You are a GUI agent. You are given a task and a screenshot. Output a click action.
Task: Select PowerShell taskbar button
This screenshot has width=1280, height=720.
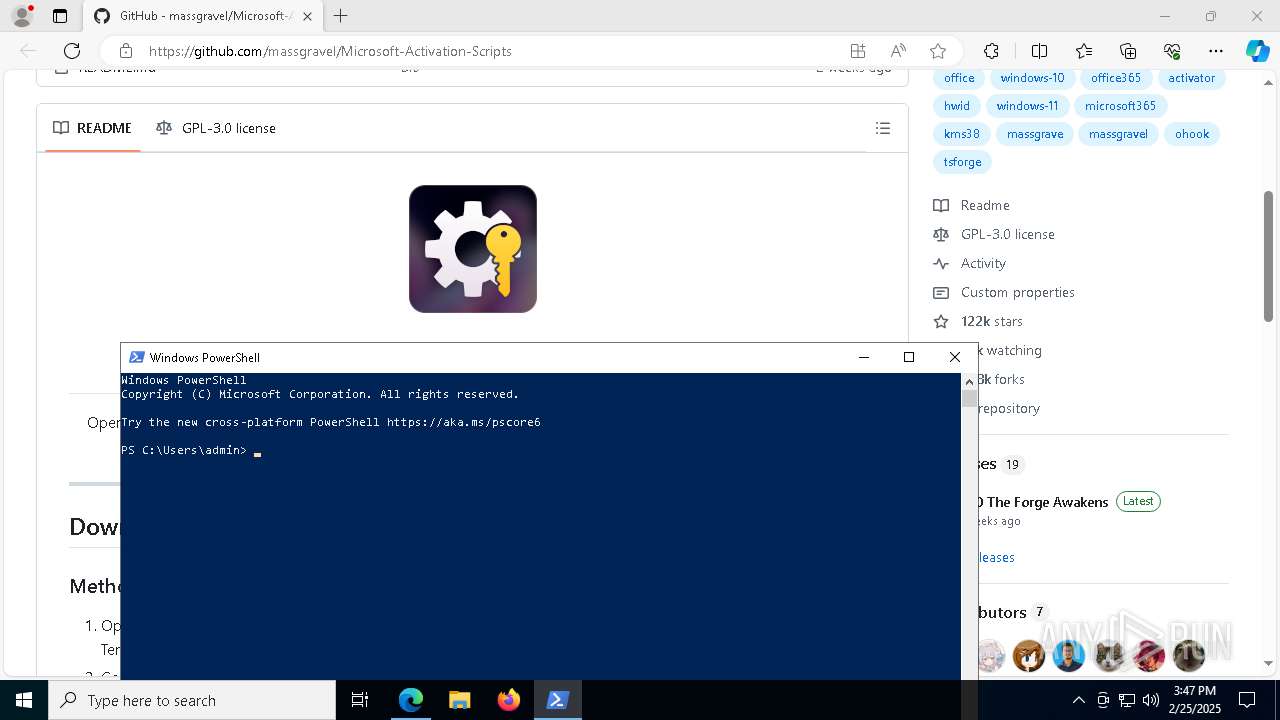[557, 700]
